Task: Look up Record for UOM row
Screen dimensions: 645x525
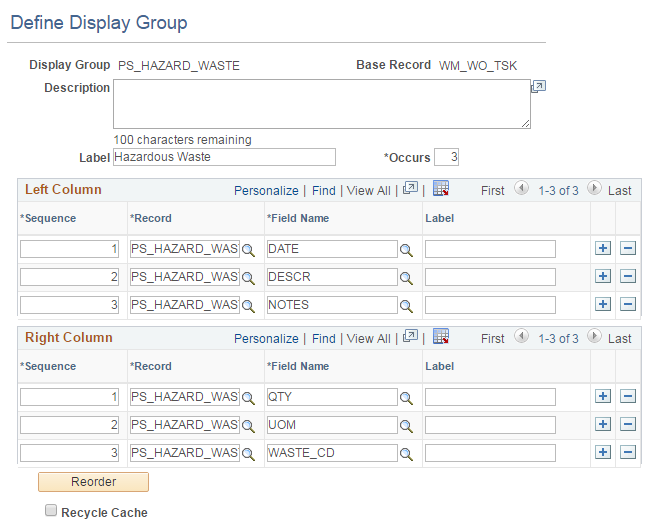Action: (x=248, y=425)
